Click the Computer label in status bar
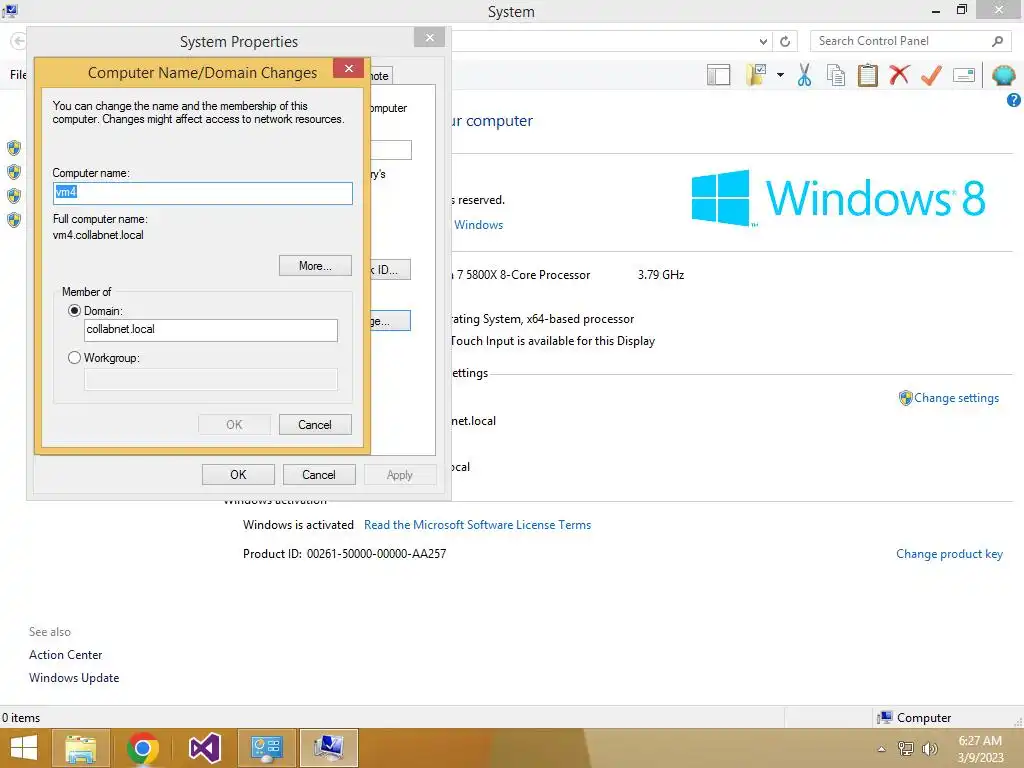The height and width of the screenshot is (768, 1024). click(923, 718)
